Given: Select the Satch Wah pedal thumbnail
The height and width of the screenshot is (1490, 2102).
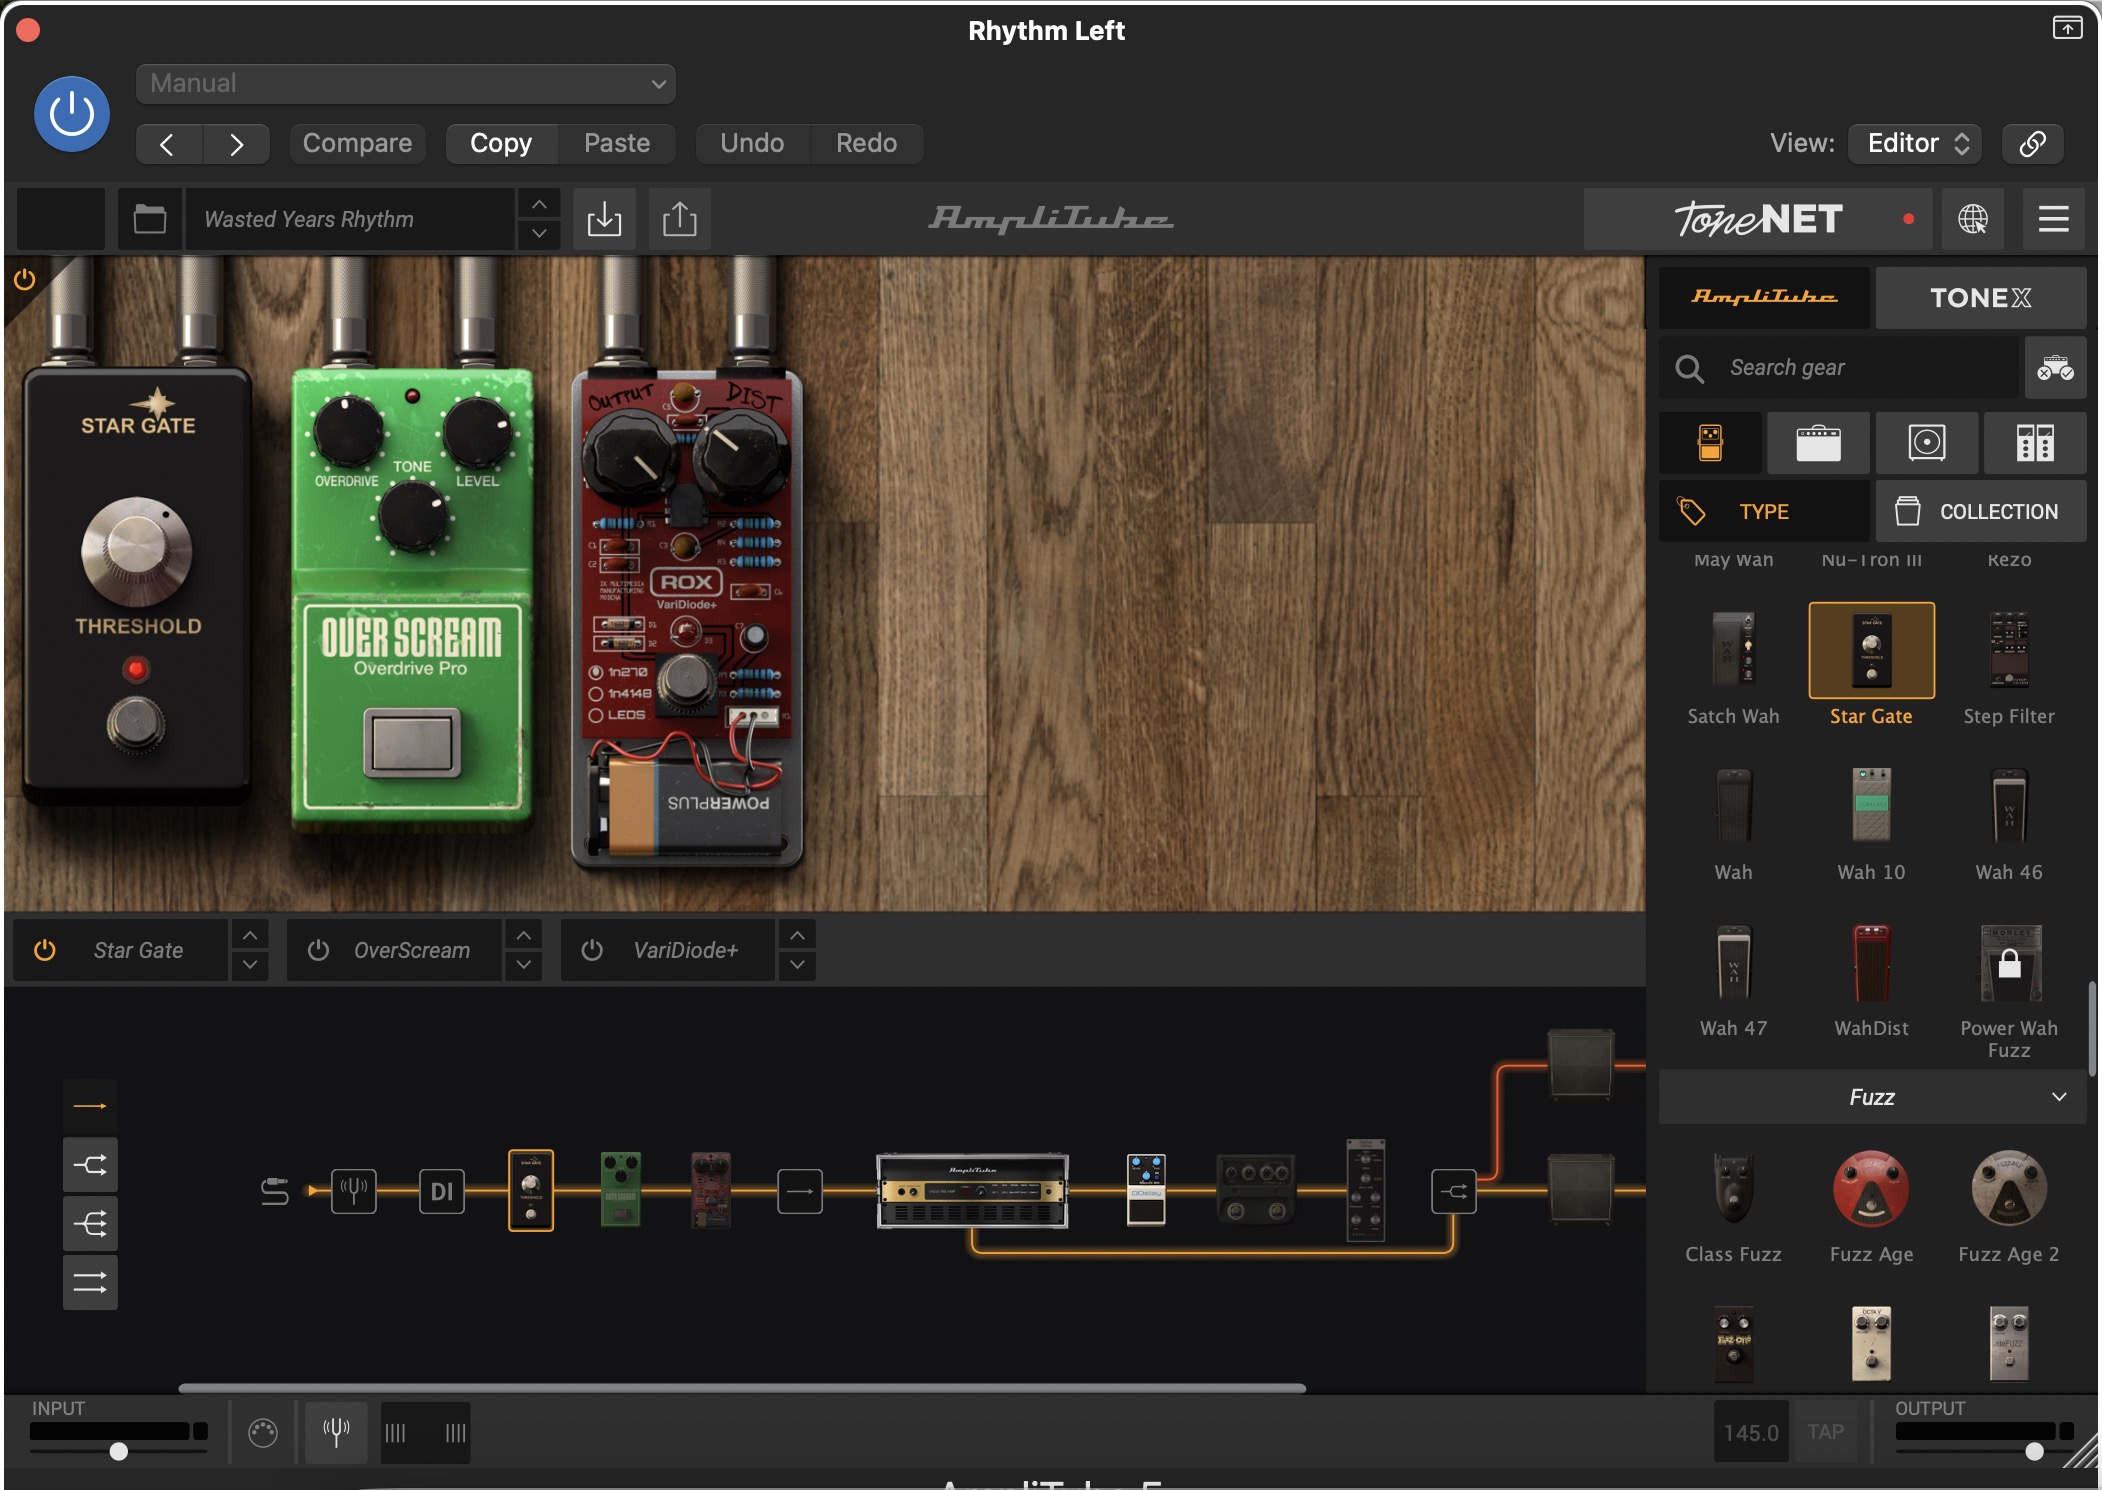Looking at the screenshot, I should pyautogui.click(x=1733, y=650).
